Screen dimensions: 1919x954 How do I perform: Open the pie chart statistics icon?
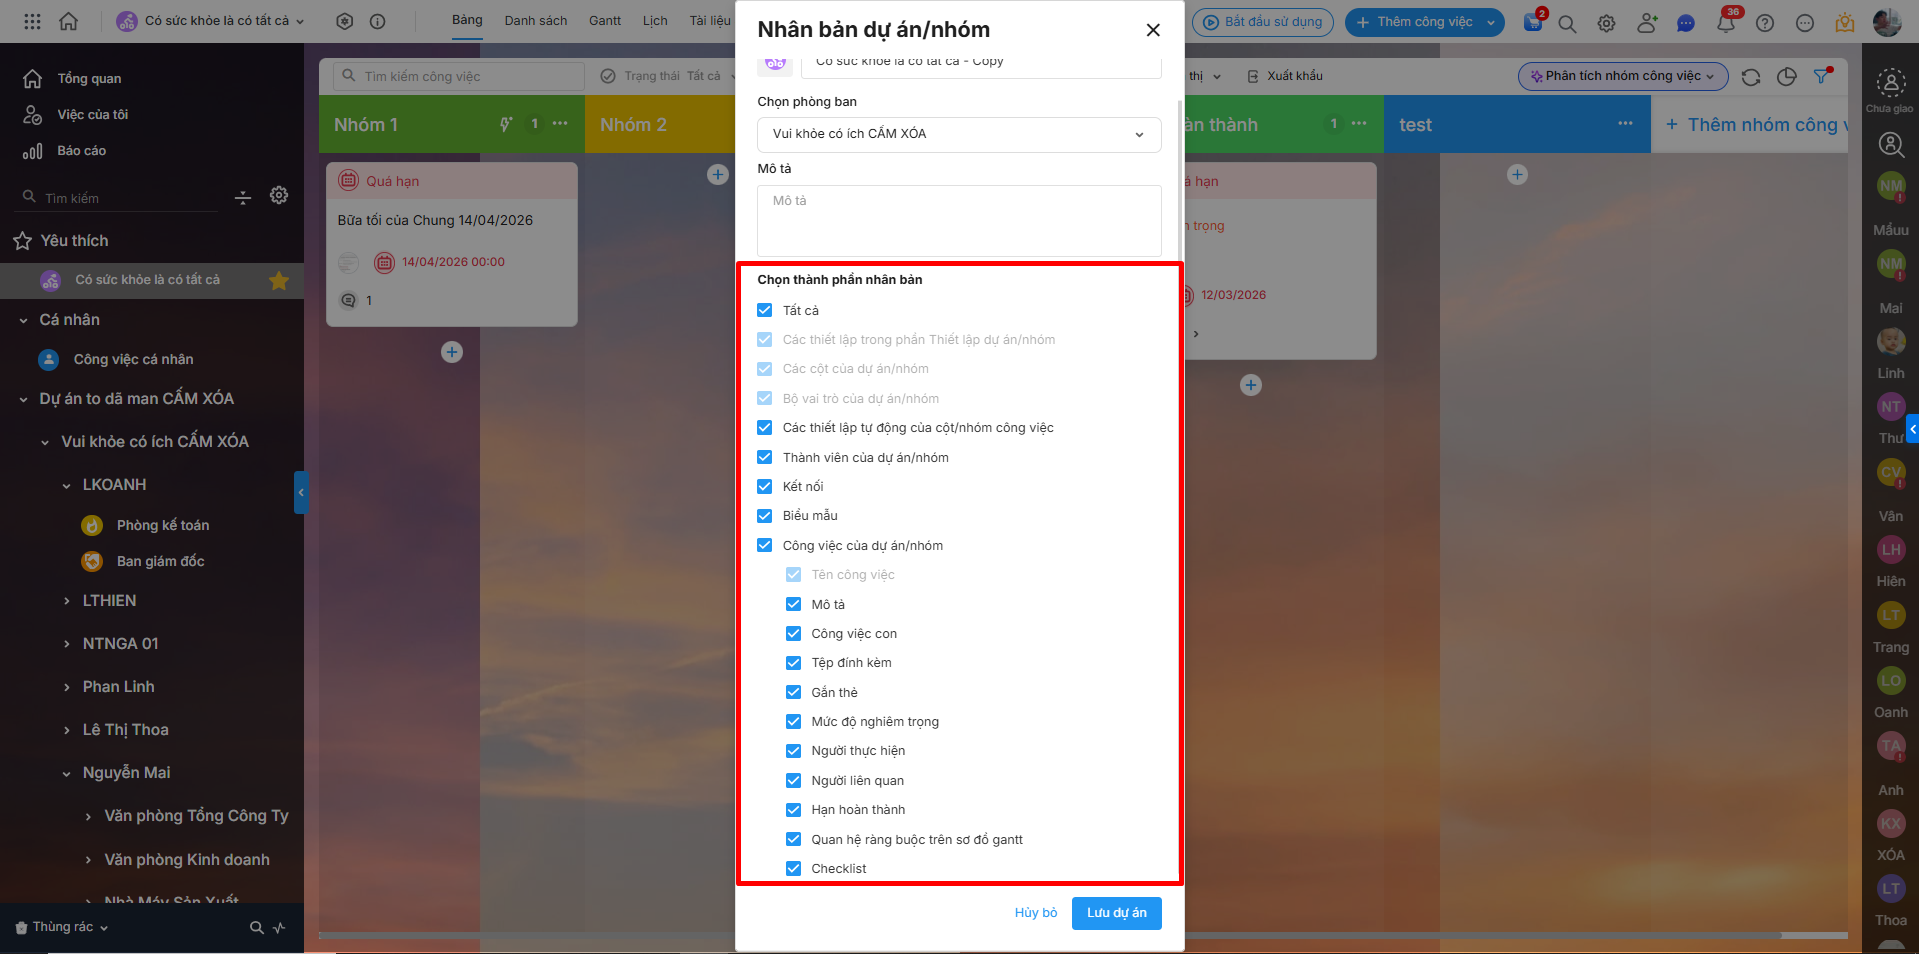pos(1787,77)
